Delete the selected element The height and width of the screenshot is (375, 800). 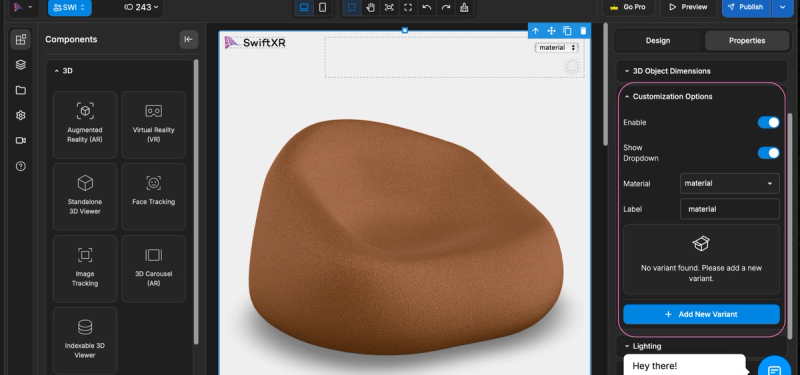pos(583,31)
